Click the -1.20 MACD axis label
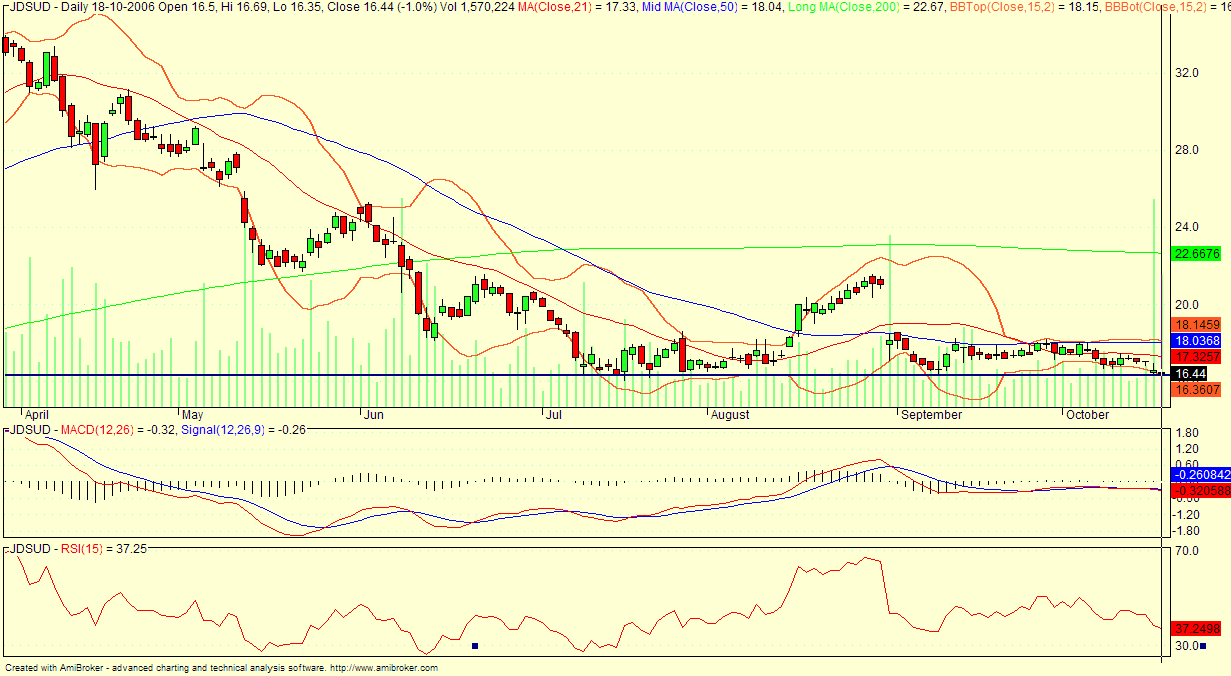Screen dimensions: 1231x676 pos(1185,513)
